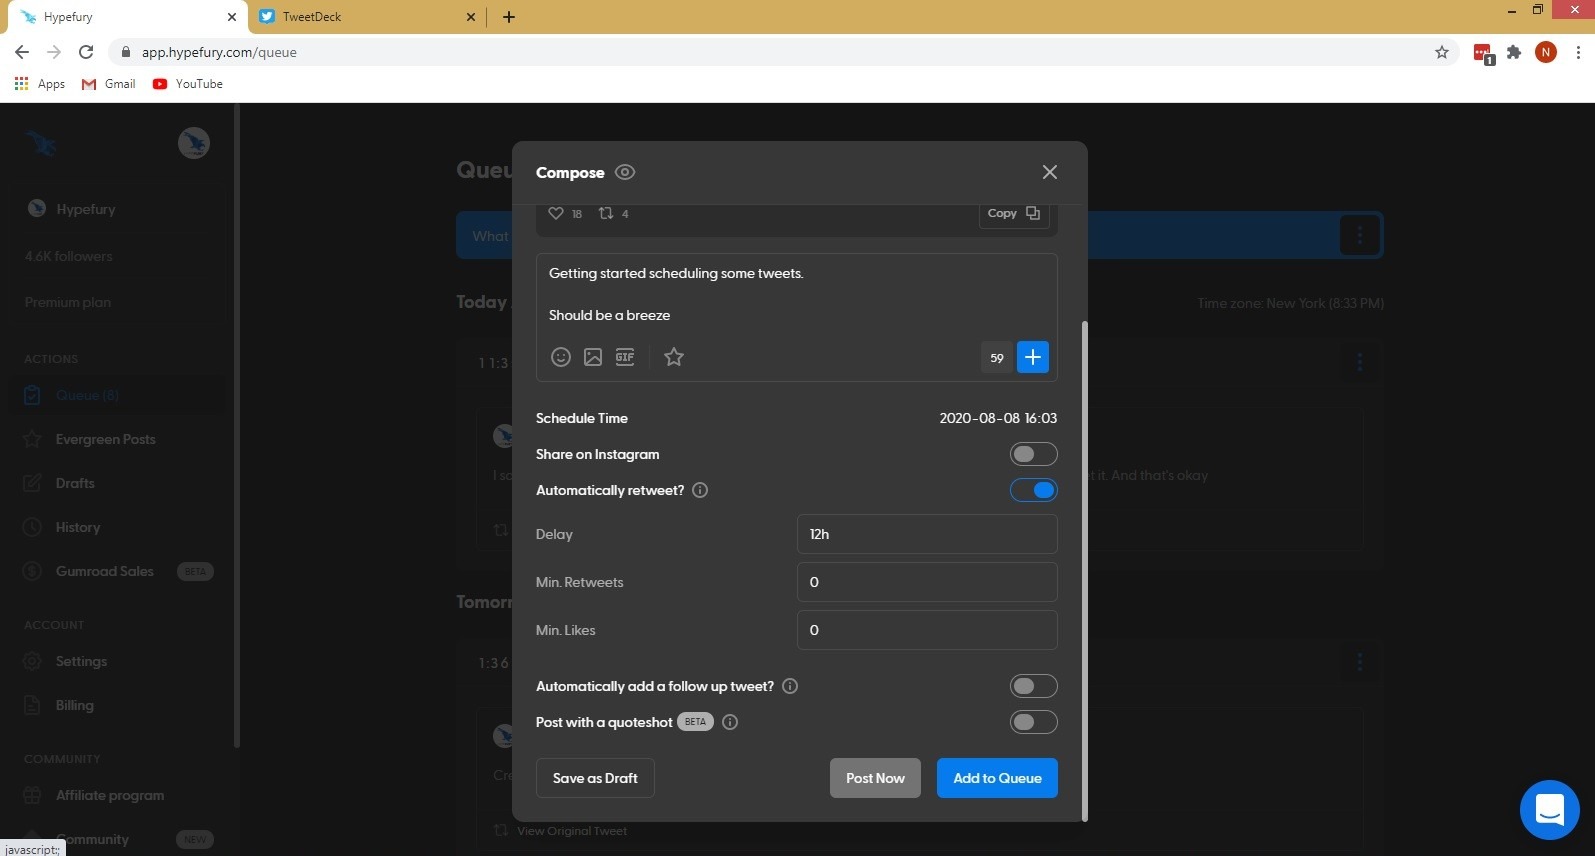Open the schedule time 2020-08-08 16:03 picker
Image resolution: width=1595 pixels, height=856 pixels.
point(997,418)
